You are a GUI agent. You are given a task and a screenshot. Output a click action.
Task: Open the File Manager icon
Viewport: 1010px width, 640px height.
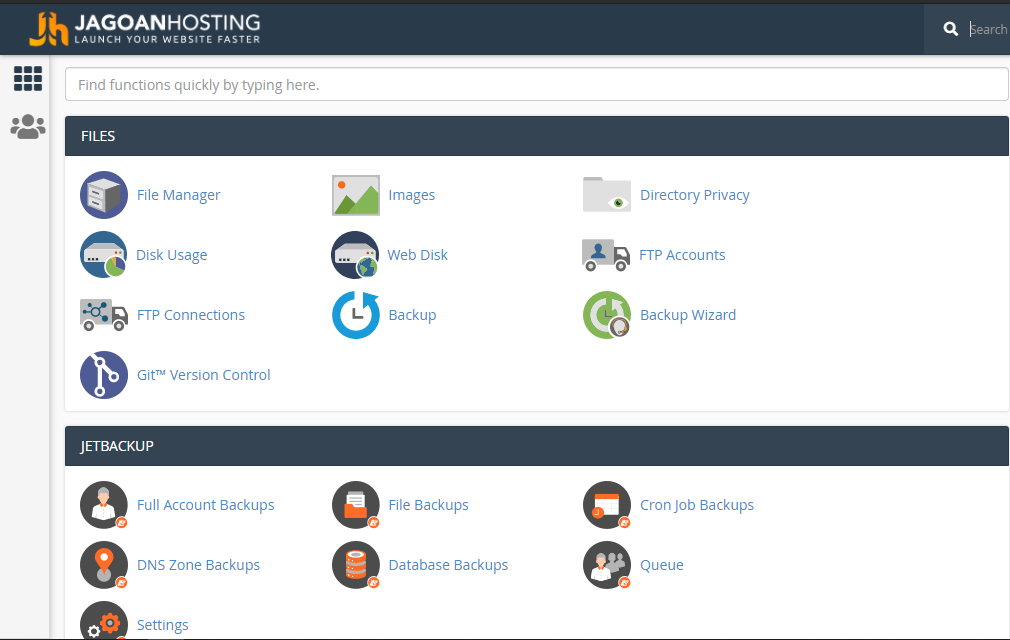pos(104,195)
